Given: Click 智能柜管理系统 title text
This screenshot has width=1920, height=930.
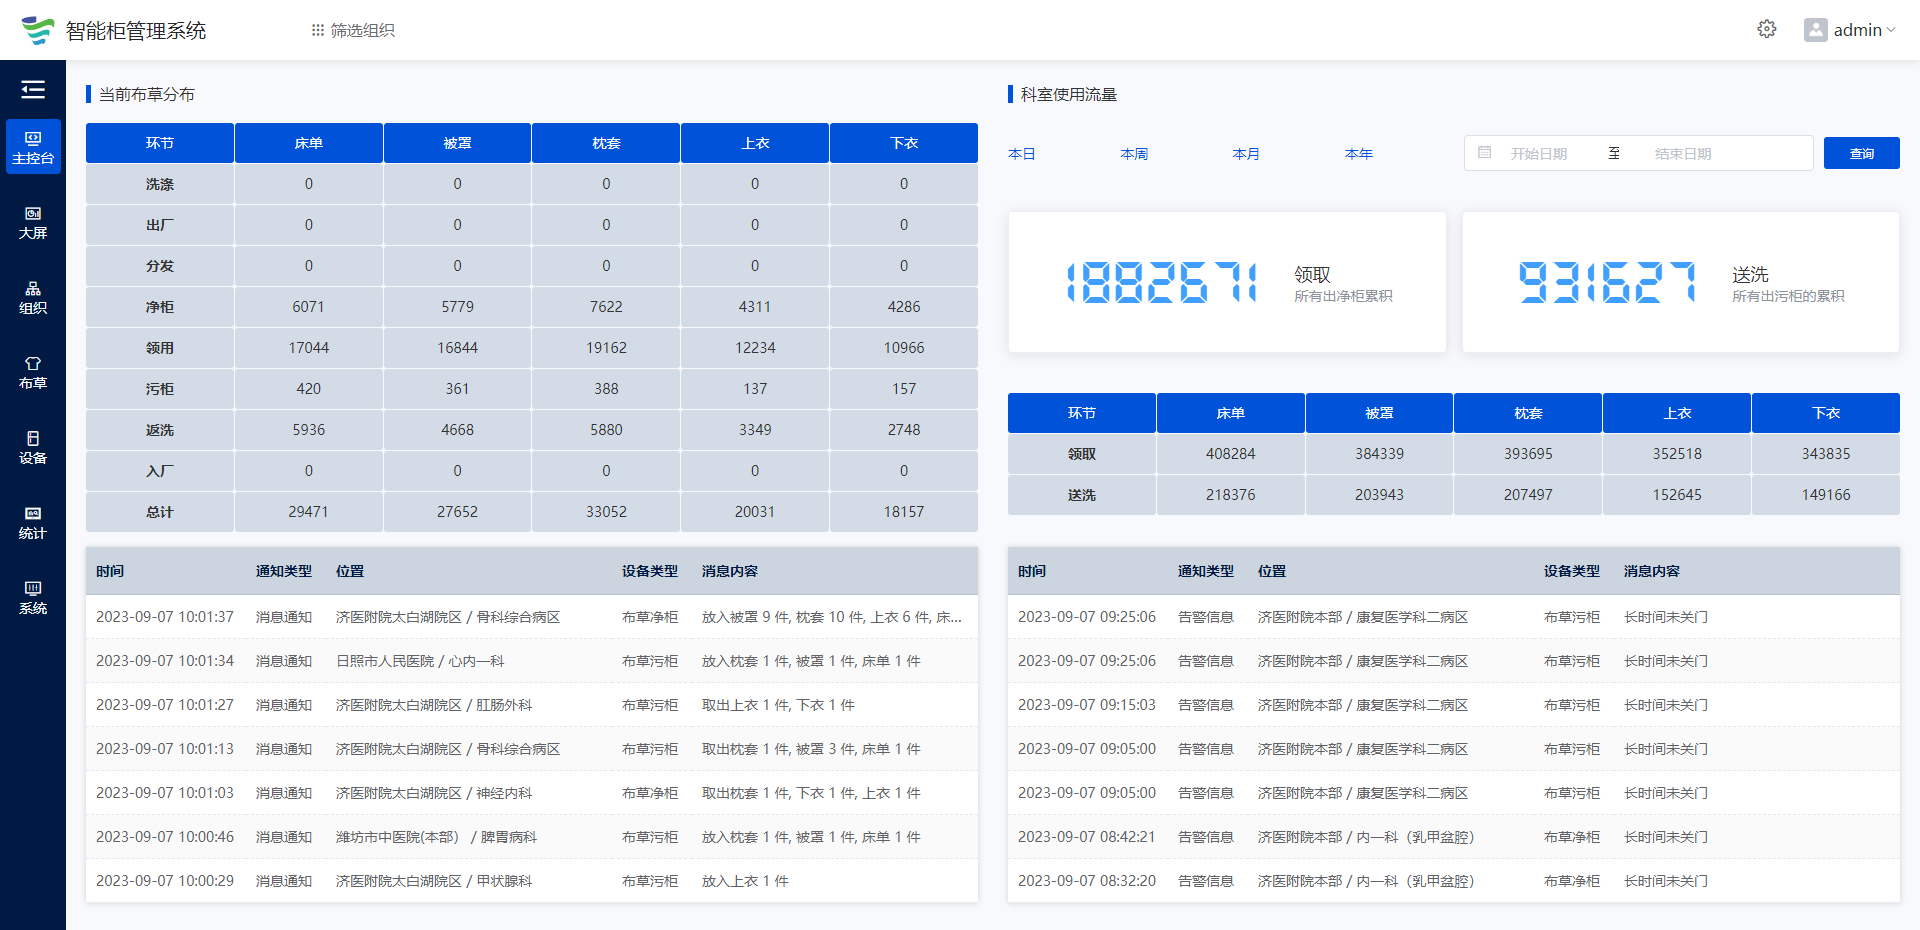Looking at the screenshot, I should tap(136, 31).
